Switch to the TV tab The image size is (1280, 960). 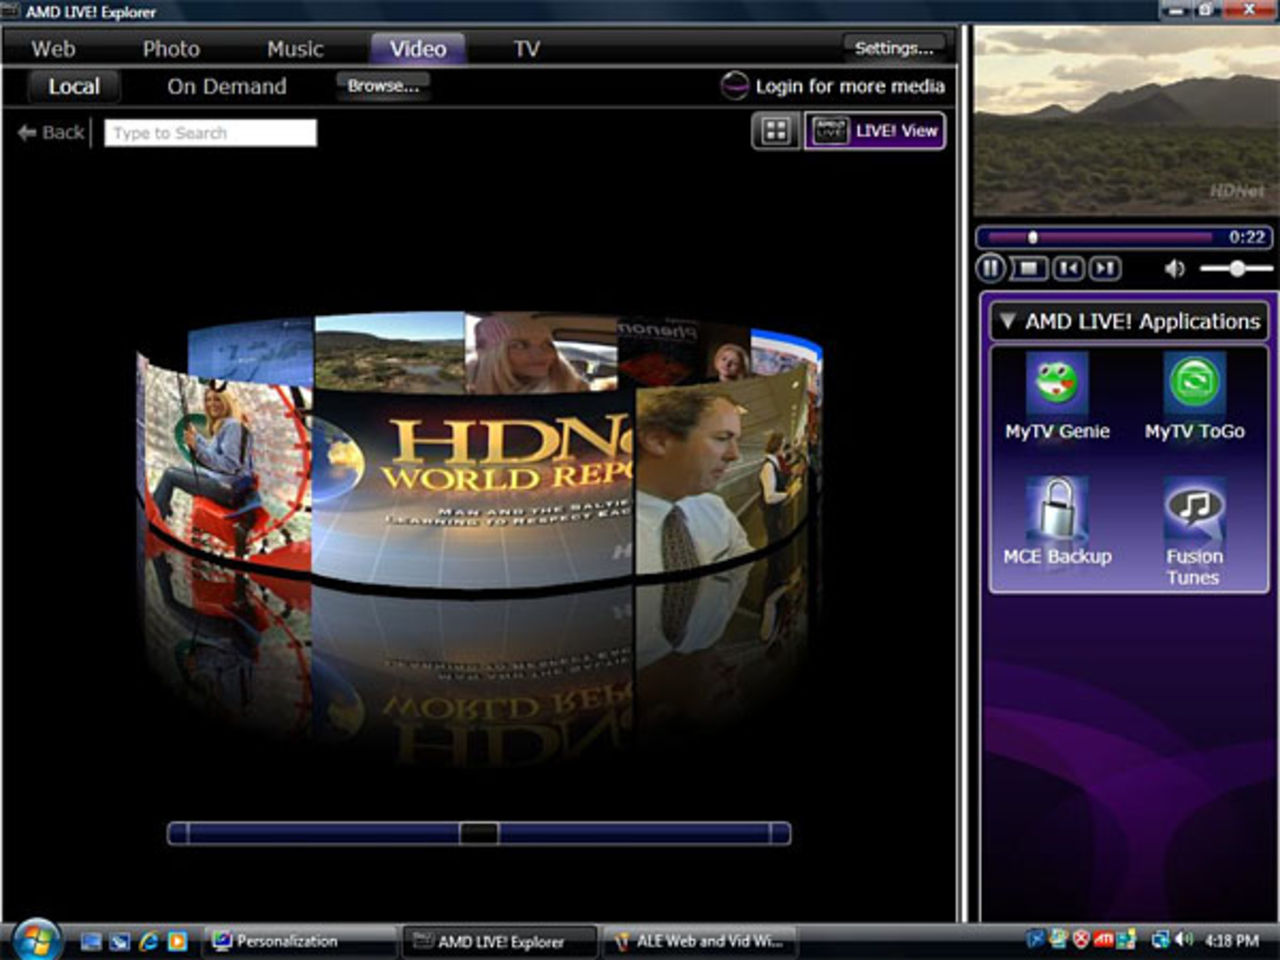point(525,48)
